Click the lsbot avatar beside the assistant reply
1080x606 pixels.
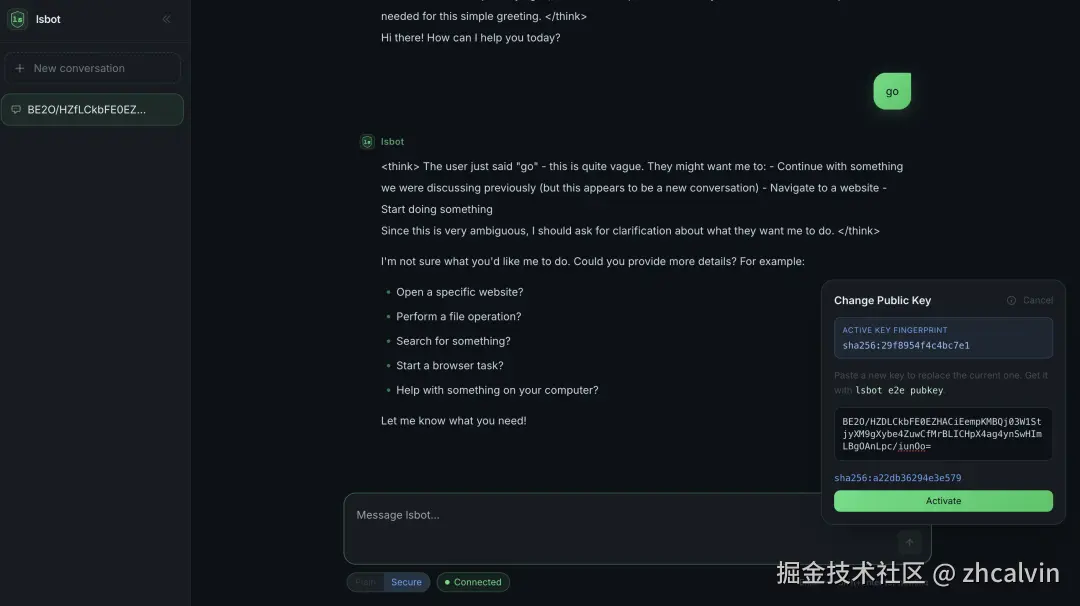click(x=367, y=141)
